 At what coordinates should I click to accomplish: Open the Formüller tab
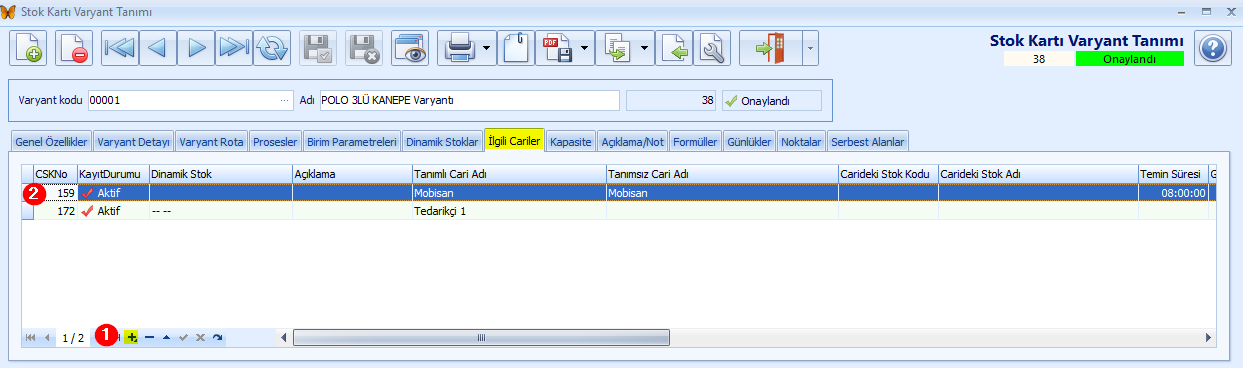tap(695, 142)
